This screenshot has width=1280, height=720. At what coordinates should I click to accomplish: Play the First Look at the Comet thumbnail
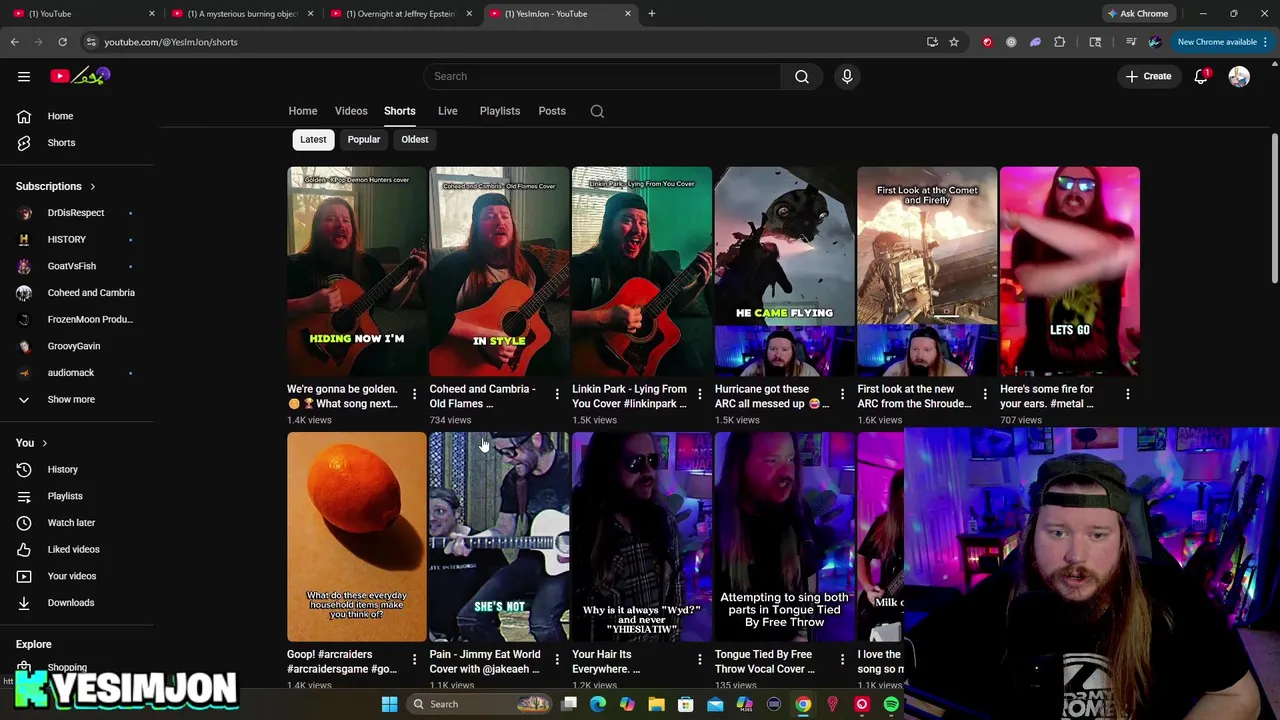pyautogui.click(x=927, y=272)
